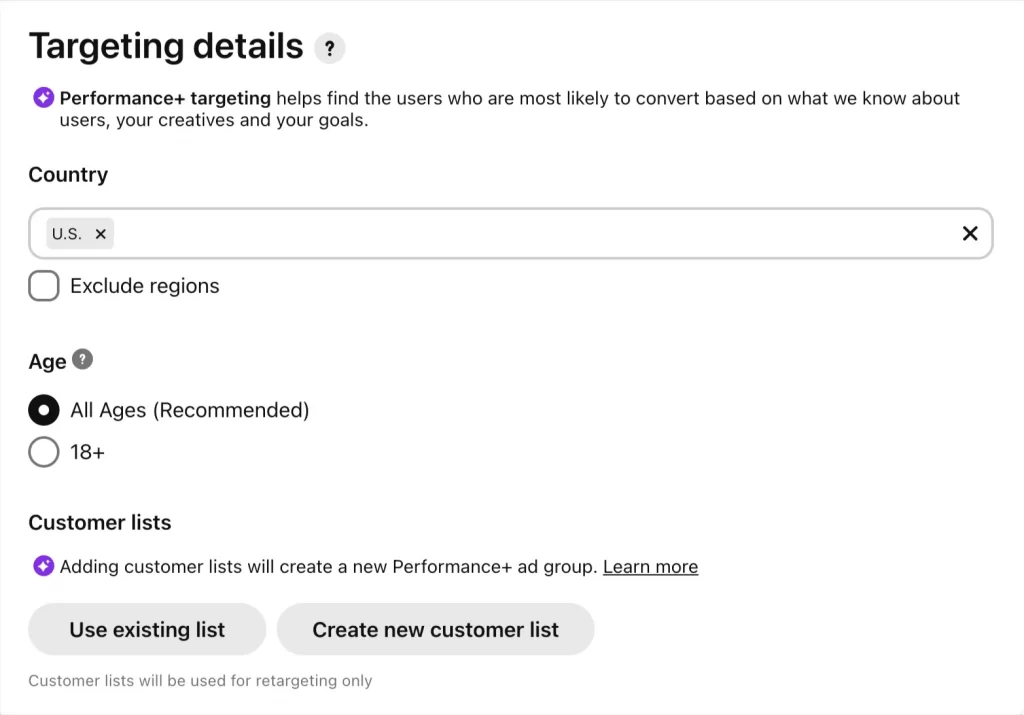This screenshot has height=715, width=1024.
Task: Click the retargeting only footnote text
Action: tap(200, 680)
